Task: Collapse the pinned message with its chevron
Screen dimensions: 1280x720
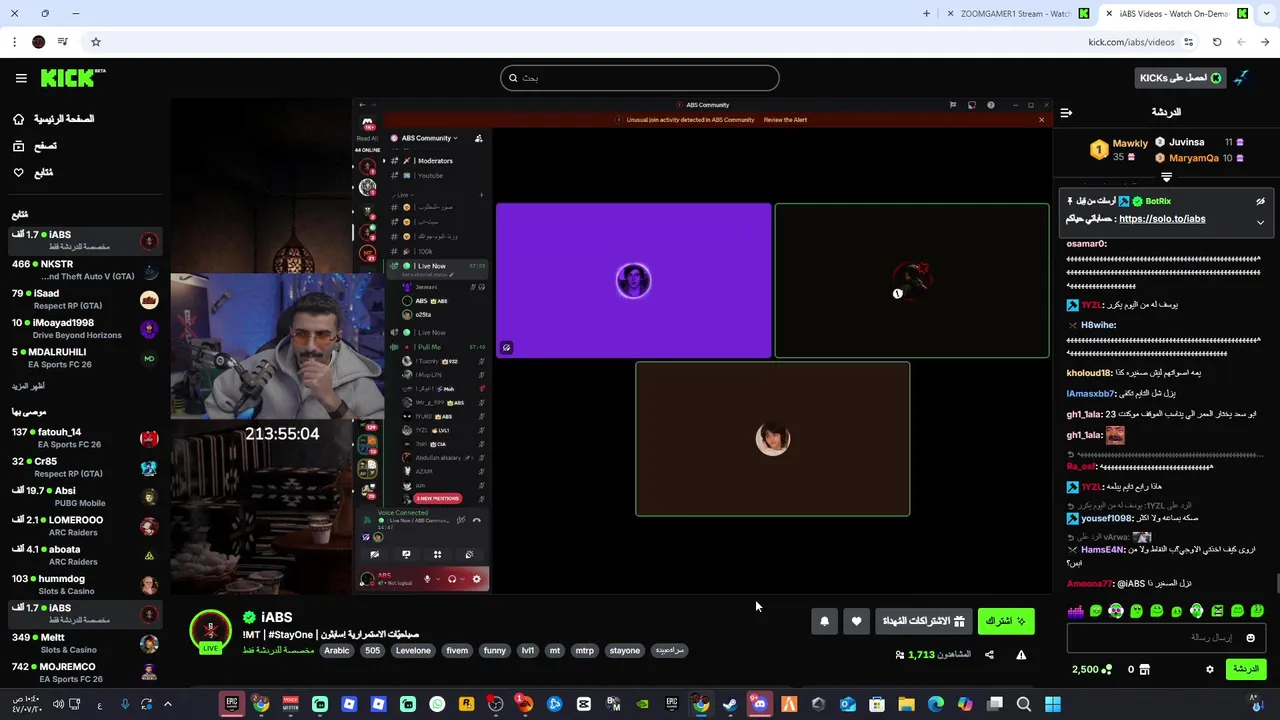Action: [1260, 222]
